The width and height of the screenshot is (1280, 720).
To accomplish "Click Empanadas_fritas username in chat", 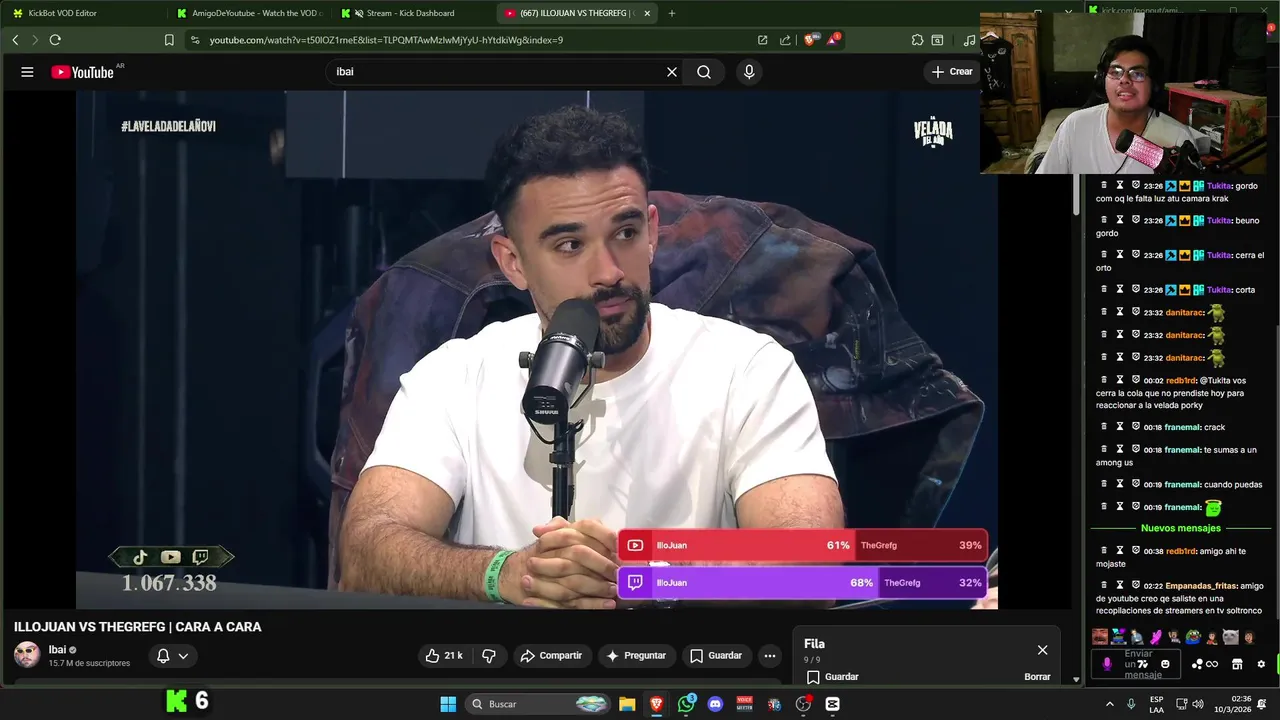I will tap(1200, 586).
